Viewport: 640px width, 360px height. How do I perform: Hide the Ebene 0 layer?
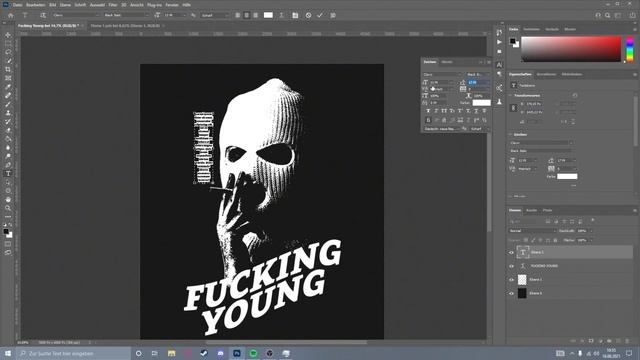(511, 293)
